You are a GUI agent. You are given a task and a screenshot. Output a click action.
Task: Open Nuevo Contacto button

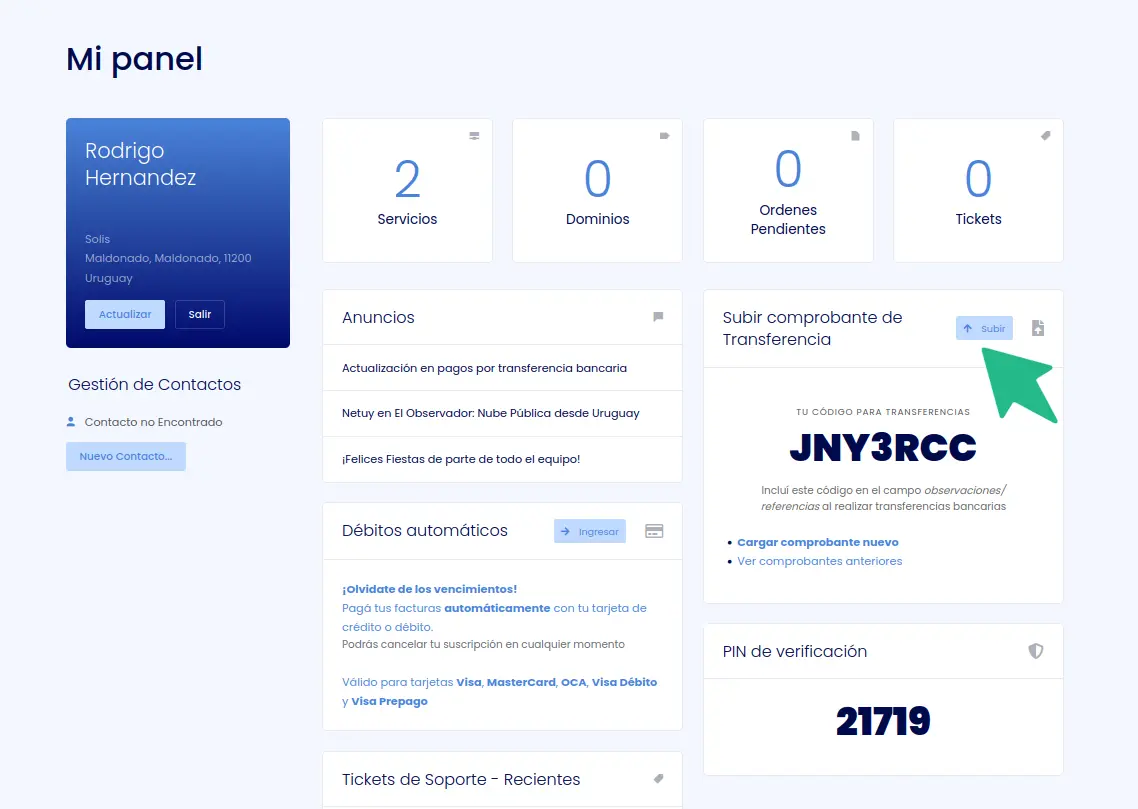point(126,456)
